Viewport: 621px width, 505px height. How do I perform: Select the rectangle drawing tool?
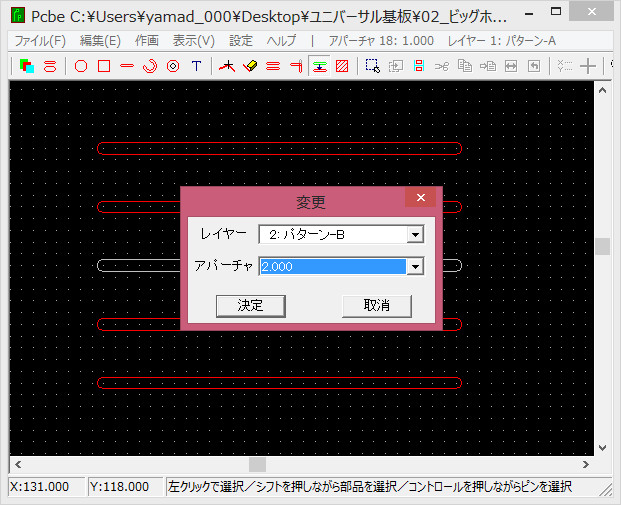(x=104, y=66)
